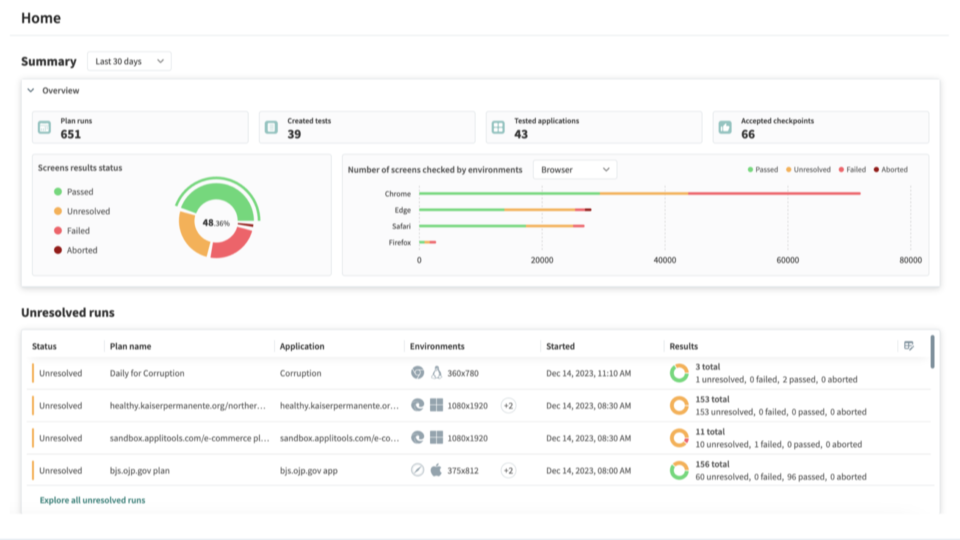Screen dimensions: 960x540
Task: Expand +2 environments in healthy.kaiserpermanente row
Action: [x=508, y=406]
